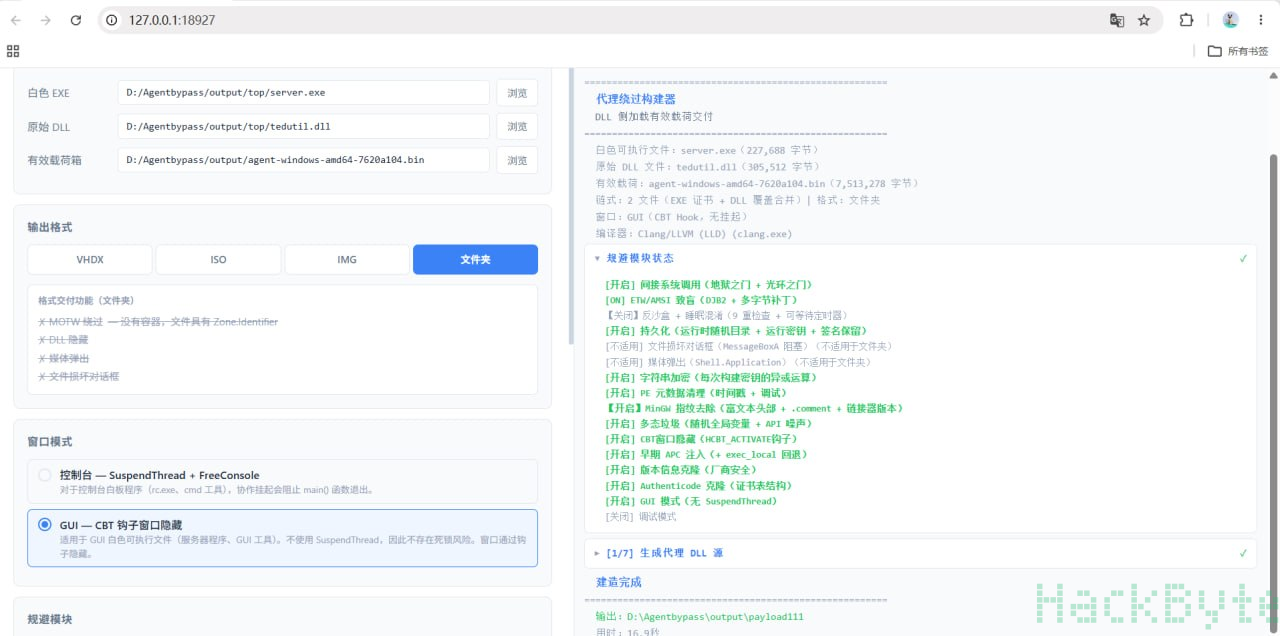Click the 窗口模式 section title

50,441
